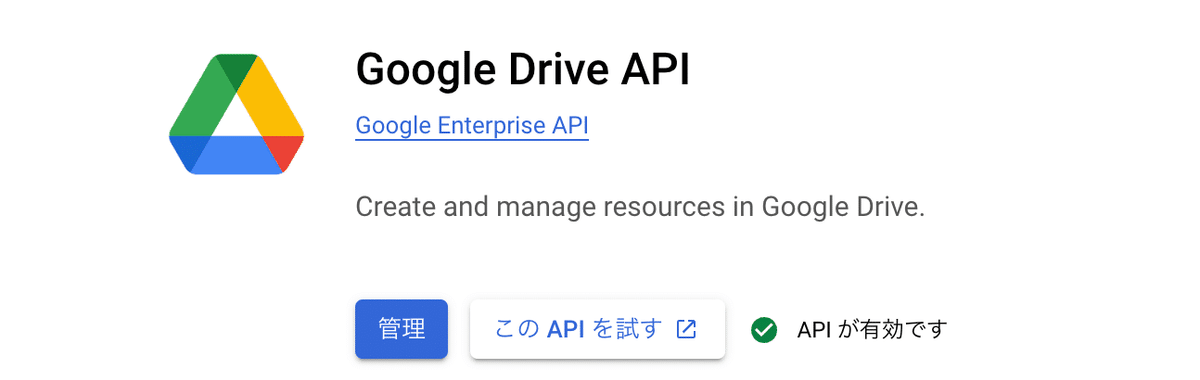The image size is (1200, 380).
Task: Click the API が有効です status text
Action: point(872,329)
